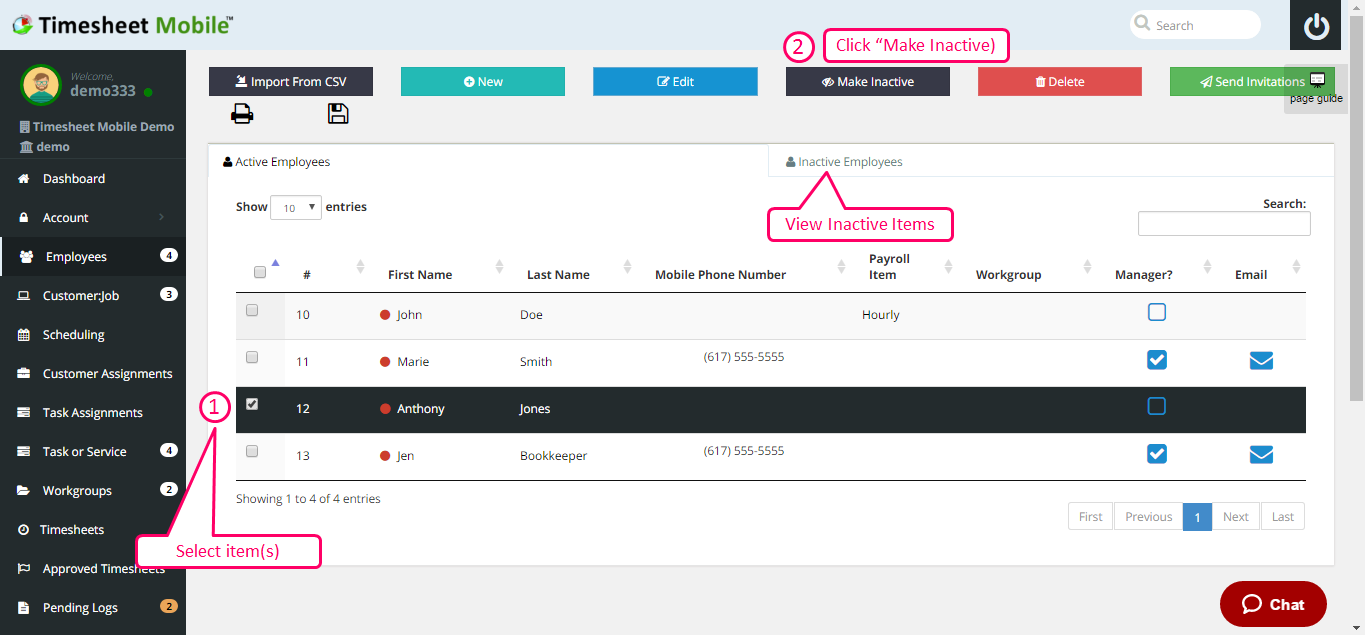Go to Next page in pagination

pyautogui.click(x=1235, y=517)
